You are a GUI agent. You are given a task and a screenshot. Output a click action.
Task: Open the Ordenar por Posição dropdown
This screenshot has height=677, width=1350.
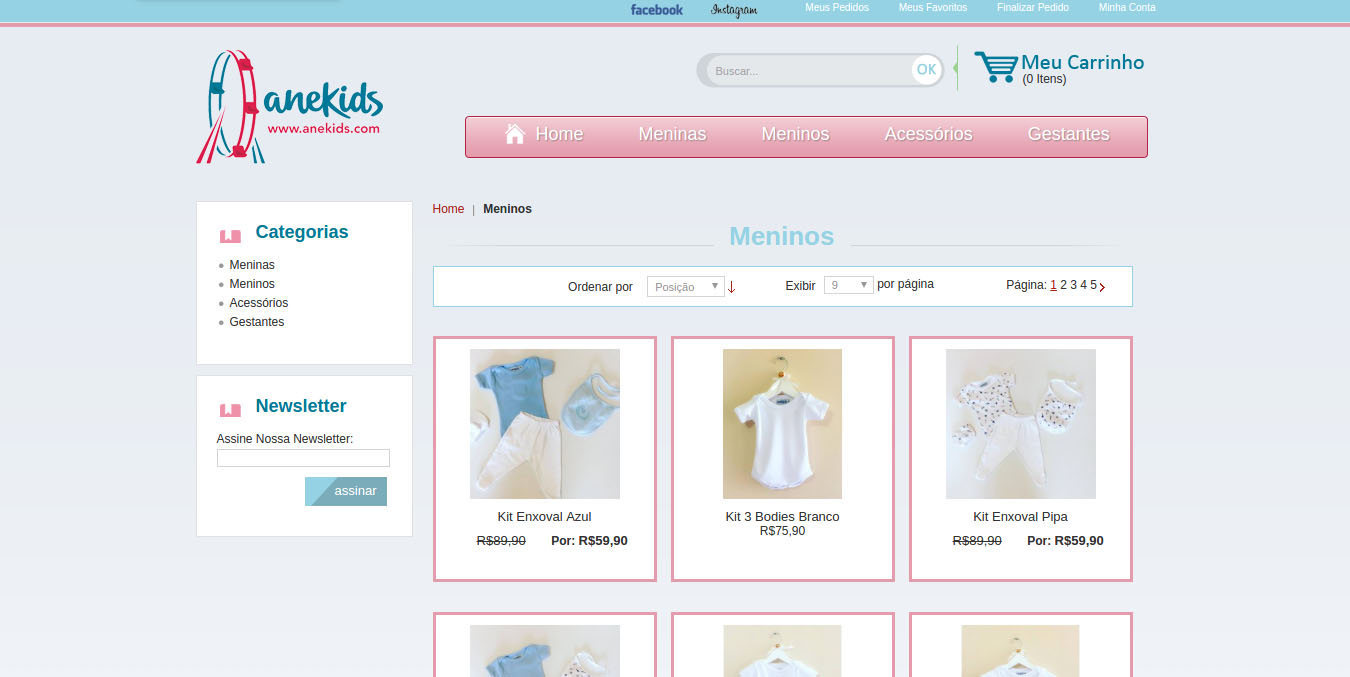coord(685,286)
